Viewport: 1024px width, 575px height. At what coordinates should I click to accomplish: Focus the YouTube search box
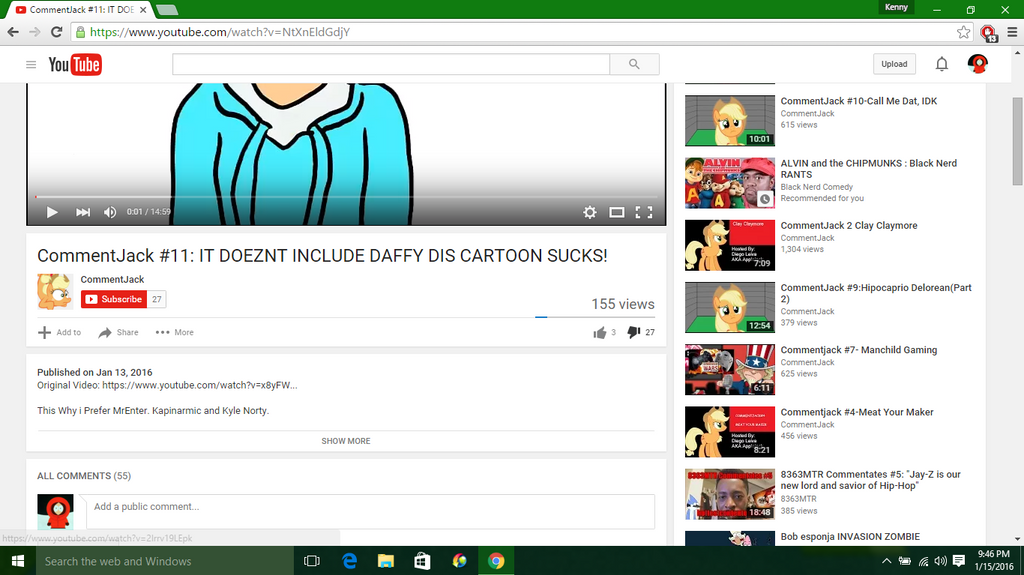[x=391, y=64]
